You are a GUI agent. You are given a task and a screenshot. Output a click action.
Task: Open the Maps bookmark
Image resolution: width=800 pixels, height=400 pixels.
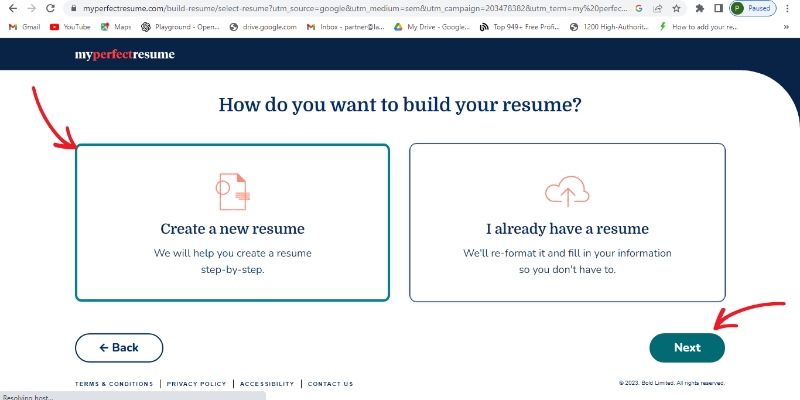(116, 27)
